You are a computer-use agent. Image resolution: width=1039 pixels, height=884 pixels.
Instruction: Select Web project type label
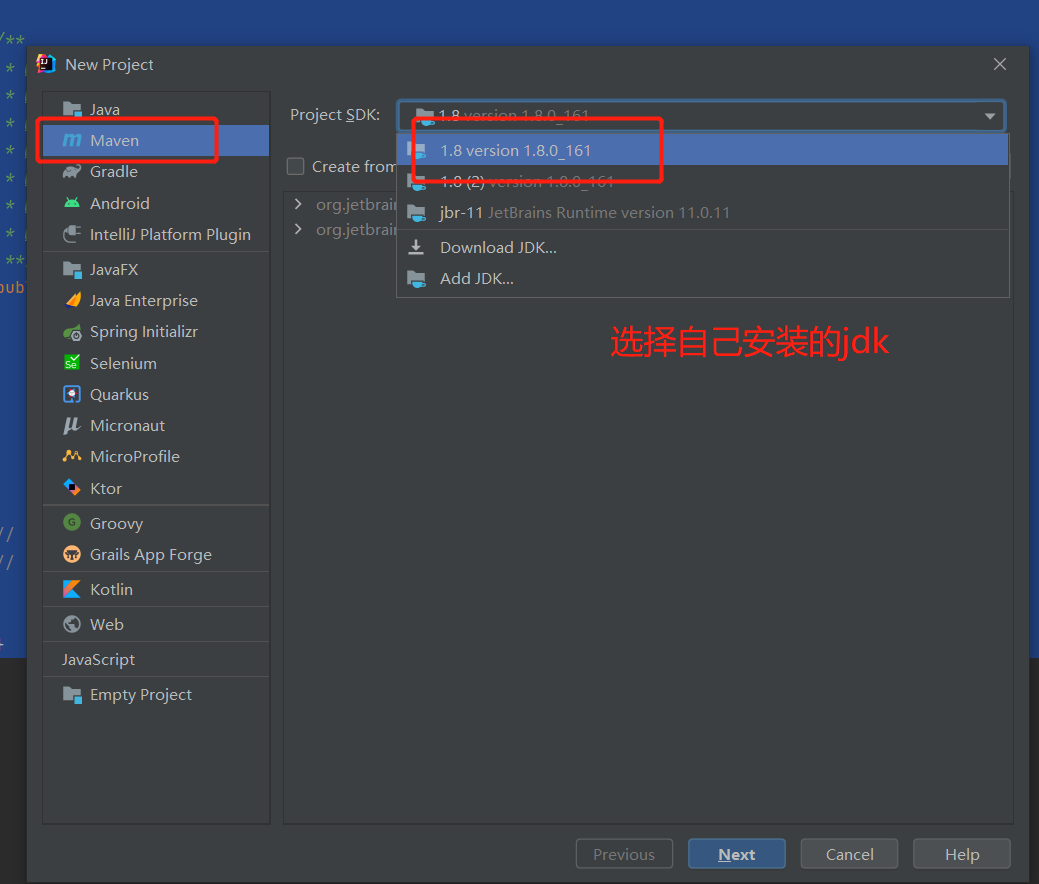click(x=107, y=624)
